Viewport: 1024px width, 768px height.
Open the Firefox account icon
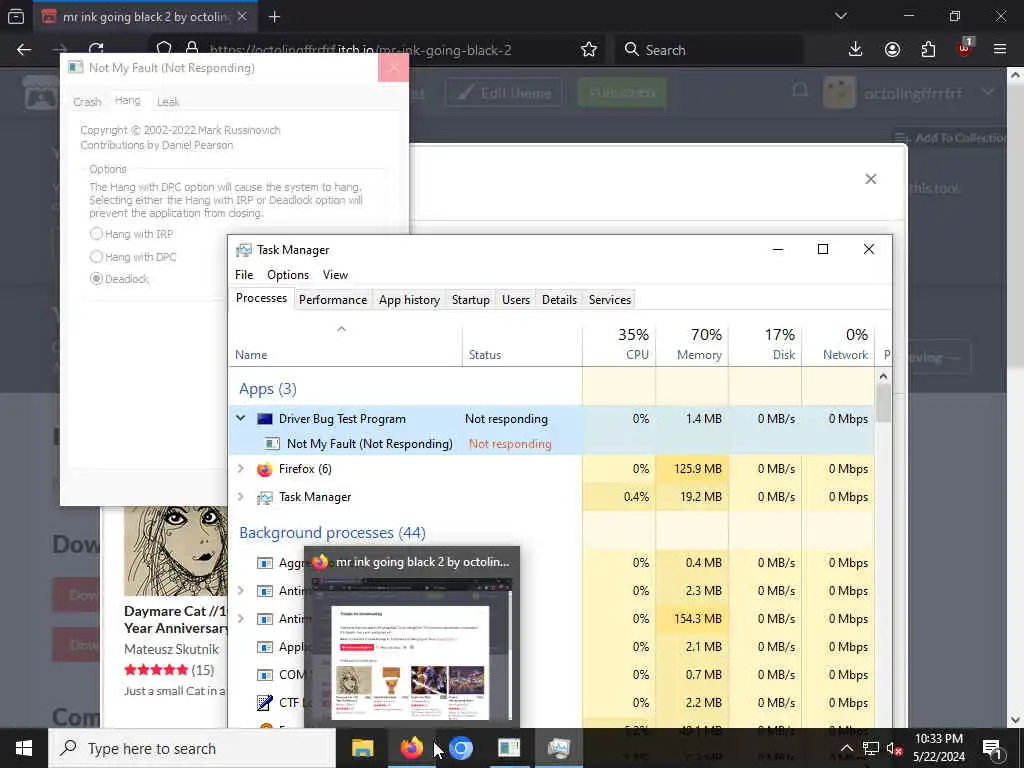[892, 50]
